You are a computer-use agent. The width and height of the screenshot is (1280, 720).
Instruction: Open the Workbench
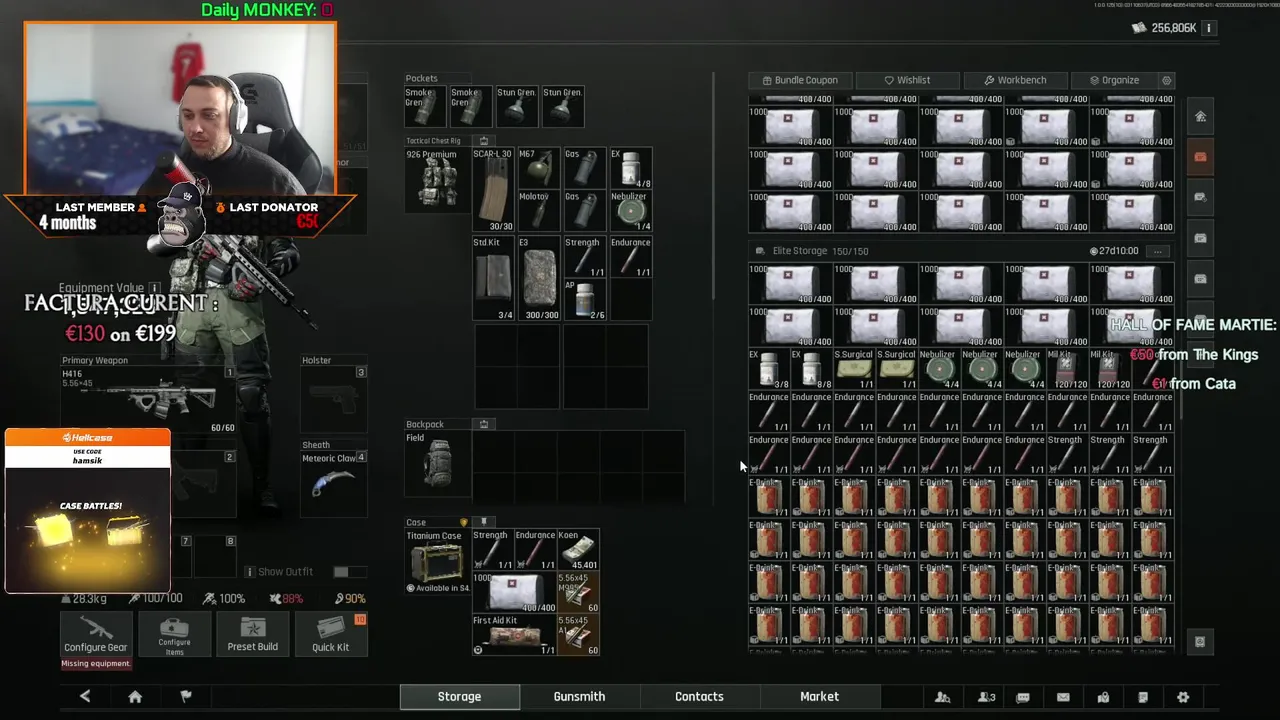tap(1014, 80)
